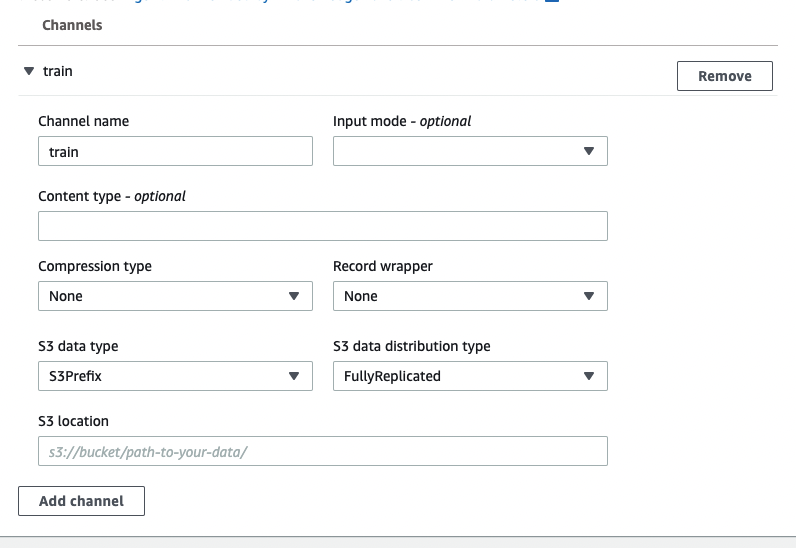Click the Channels section heading

click(x=72, y=25)
